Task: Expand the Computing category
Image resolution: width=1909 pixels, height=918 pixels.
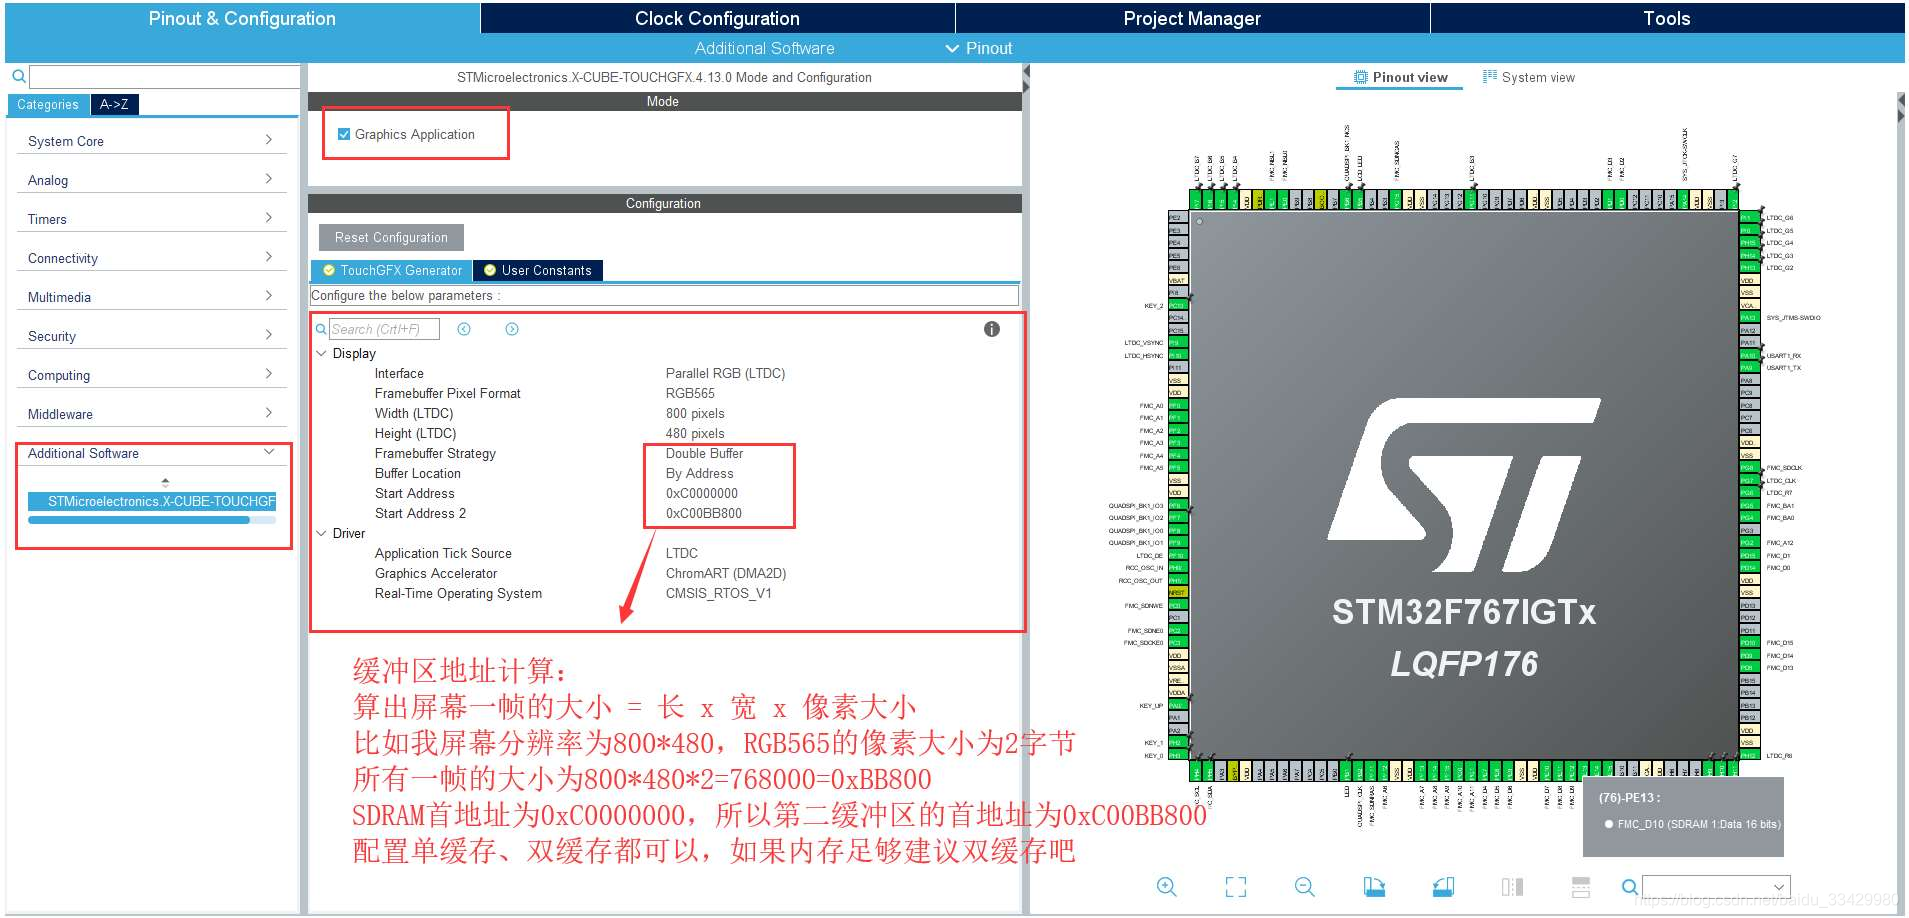Action: click(151, 375)
